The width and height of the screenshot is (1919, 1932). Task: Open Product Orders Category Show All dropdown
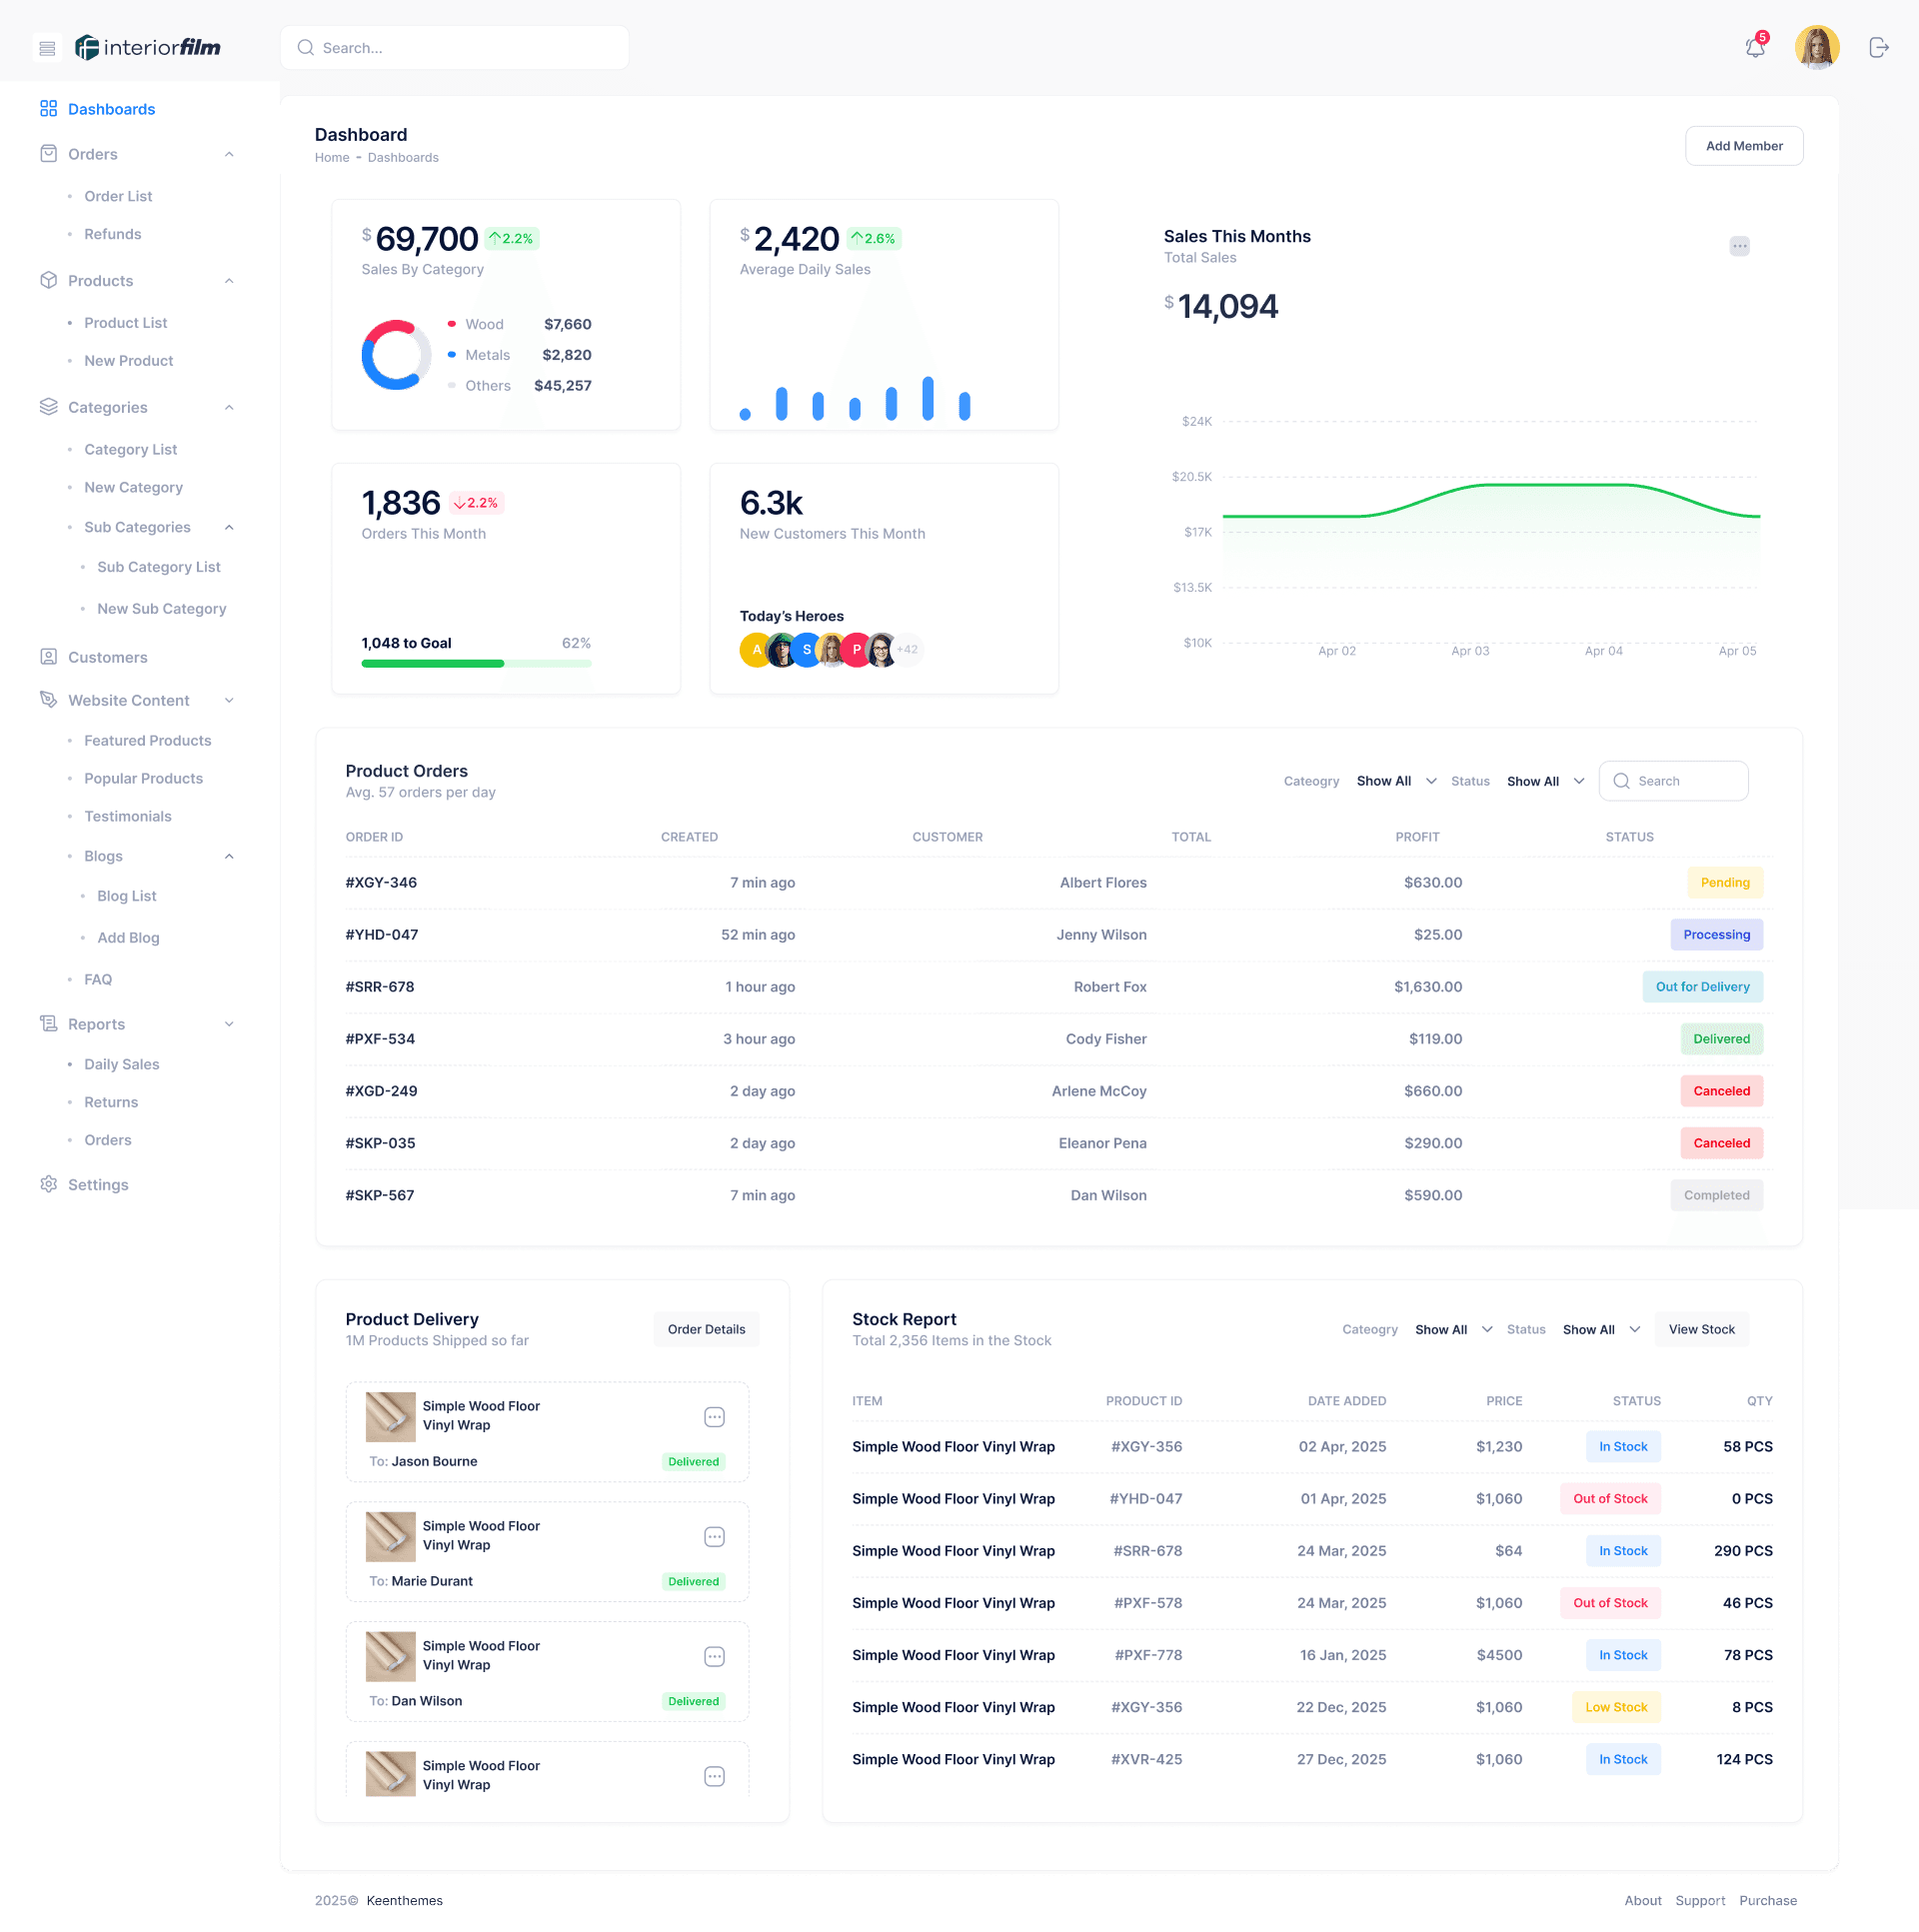[1396, 781]
